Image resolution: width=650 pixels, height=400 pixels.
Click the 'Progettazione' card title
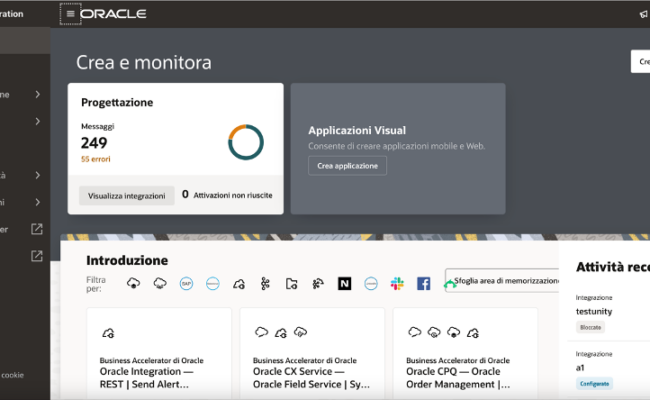tap(117, 102)
